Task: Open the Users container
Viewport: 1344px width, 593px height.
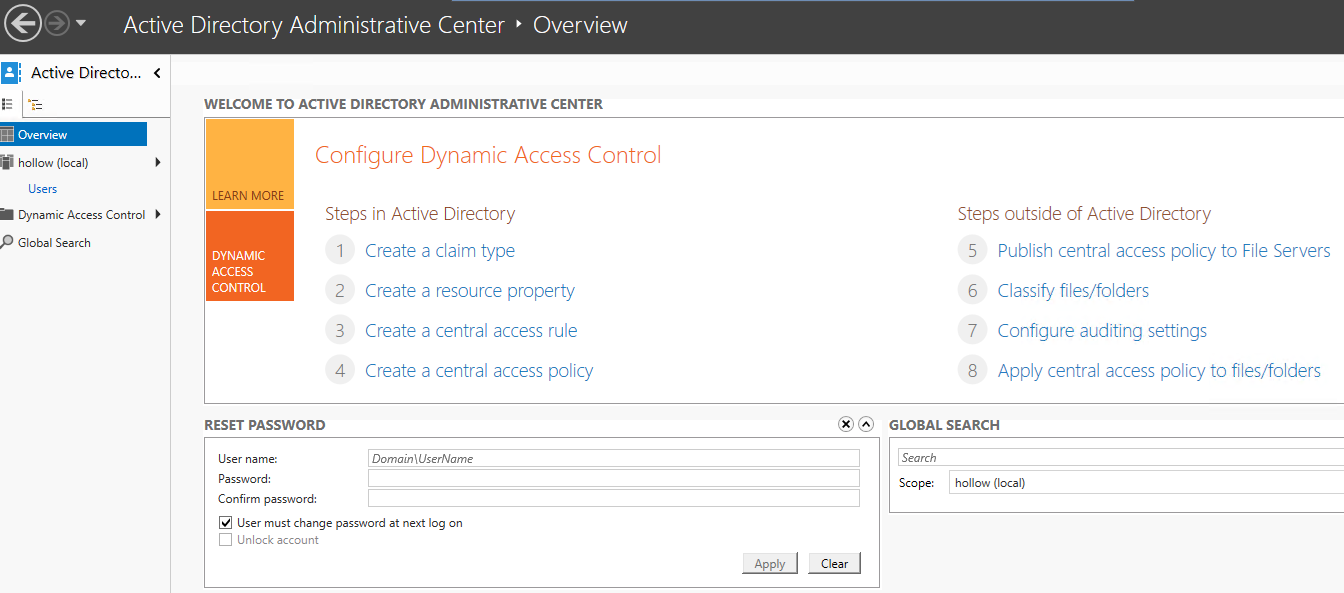Action: tap(42, 189)
